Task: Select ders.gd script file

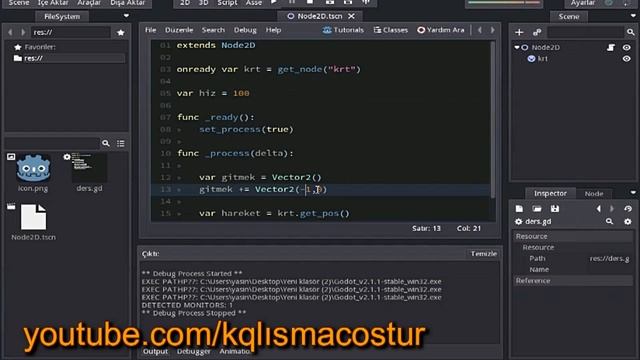Action: tap(89, 173)
